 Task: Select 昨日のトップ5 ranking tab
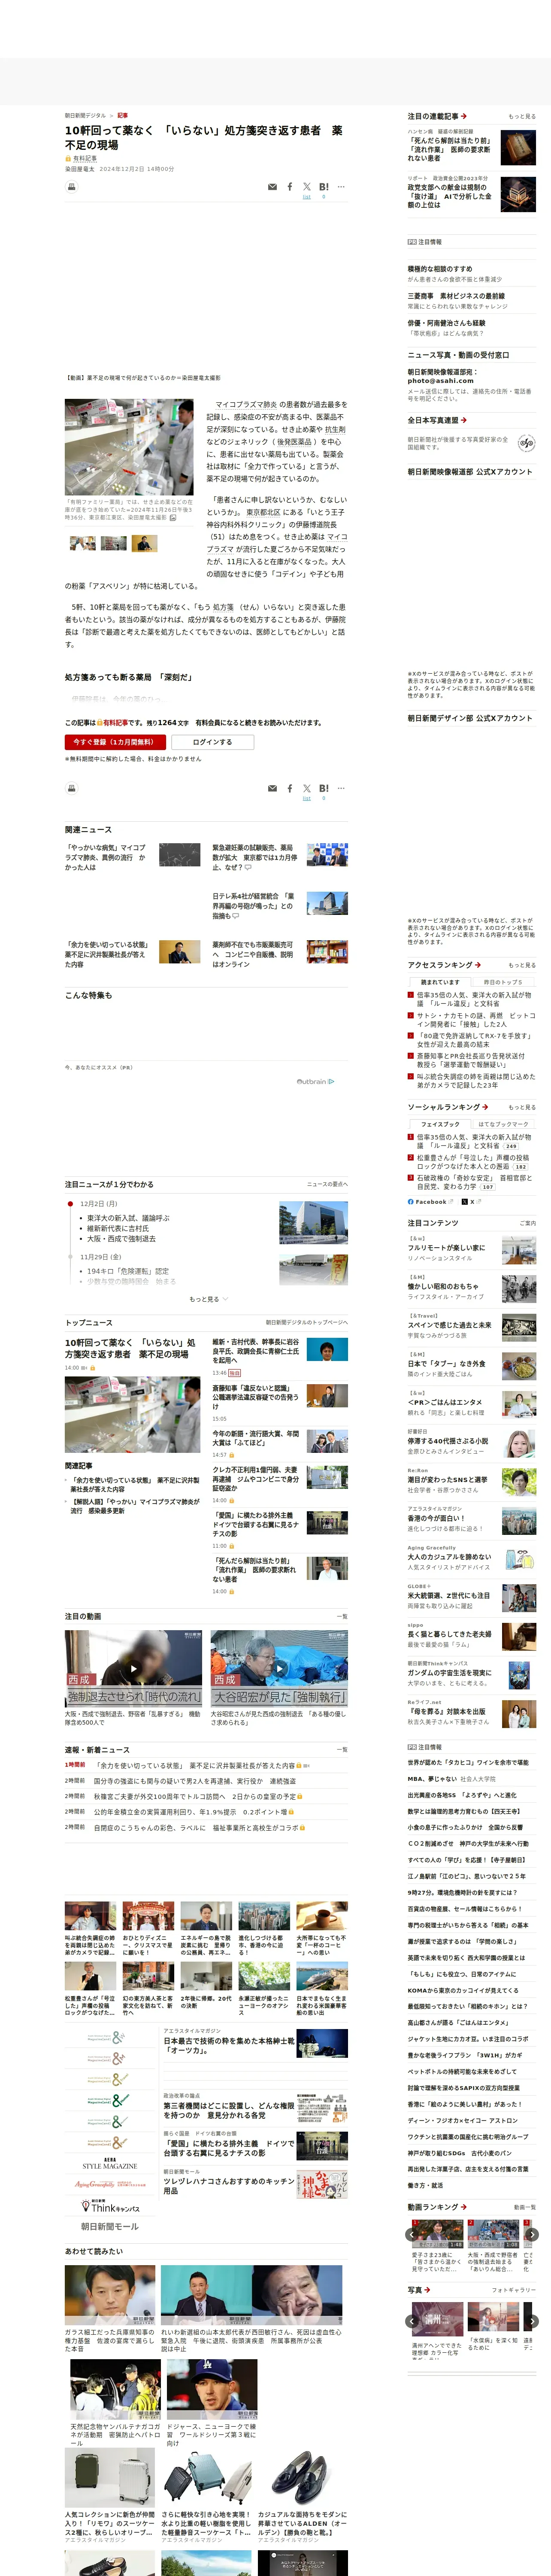pos(503,982)
